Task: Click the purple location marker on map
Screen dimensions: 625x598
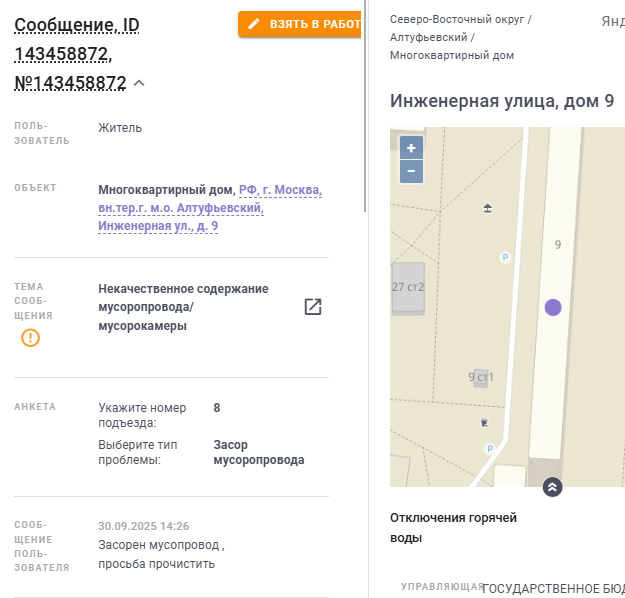Action: click(553, 307)
